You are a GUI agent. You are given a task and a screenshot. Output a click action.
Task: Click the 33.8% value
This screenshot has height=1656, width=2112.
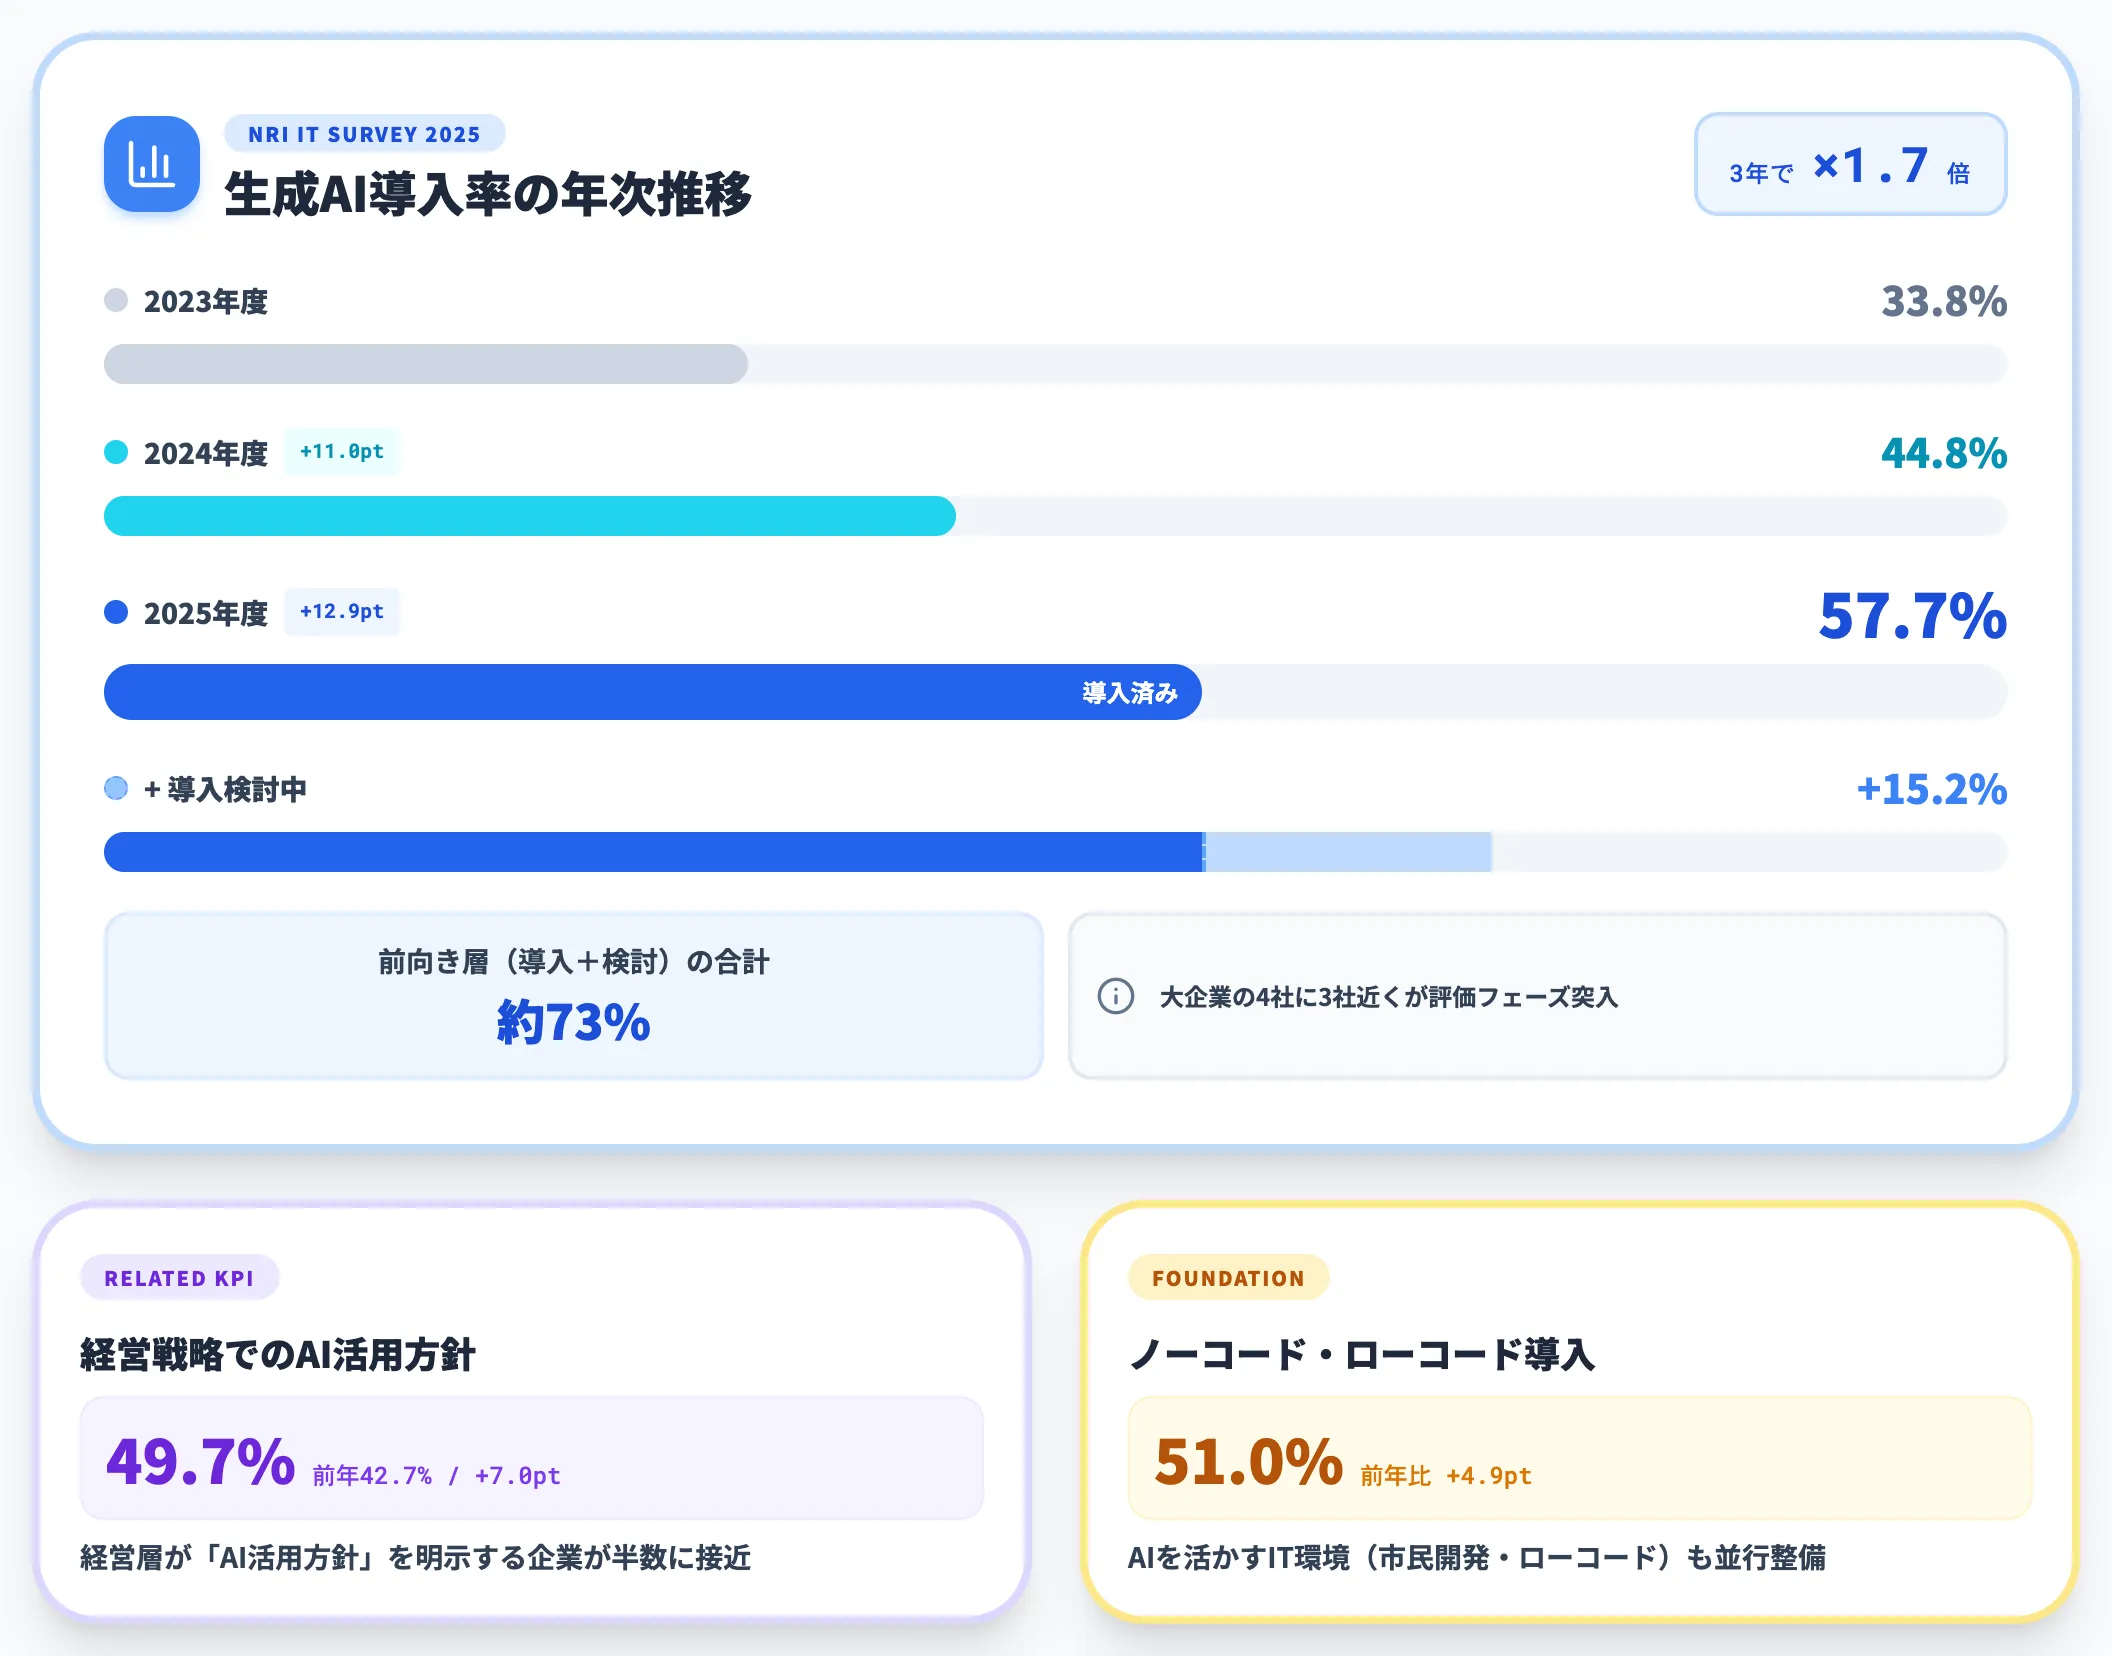1944,301
